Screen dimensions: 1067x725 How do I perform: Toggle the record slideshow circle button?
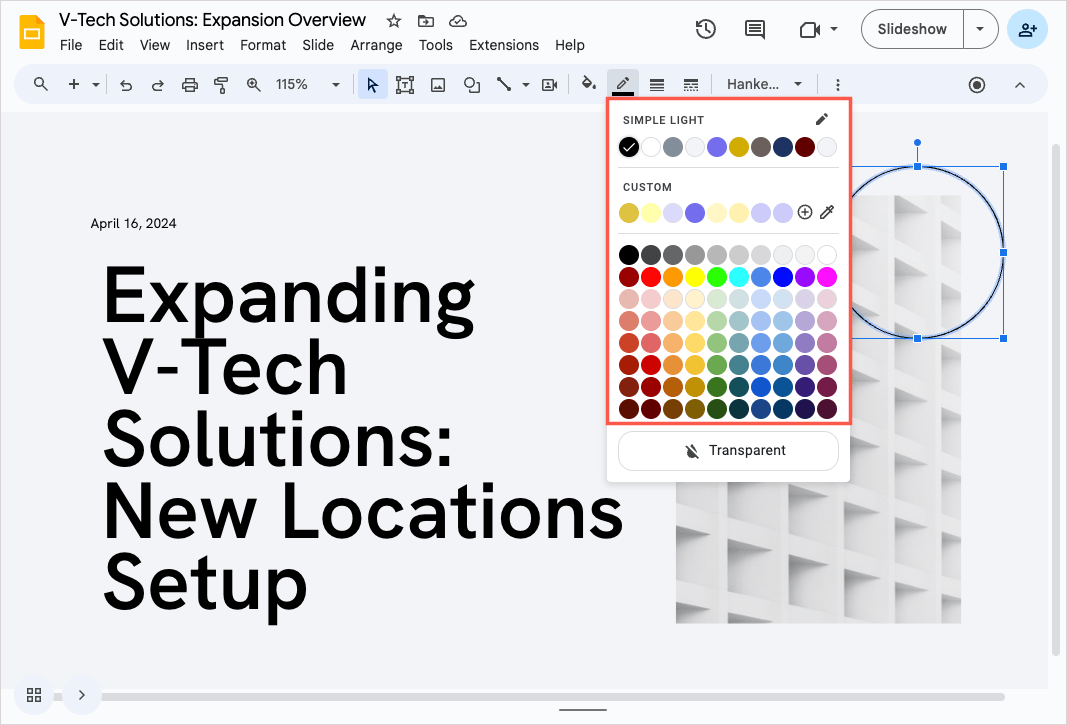click(x=977, y=85)
